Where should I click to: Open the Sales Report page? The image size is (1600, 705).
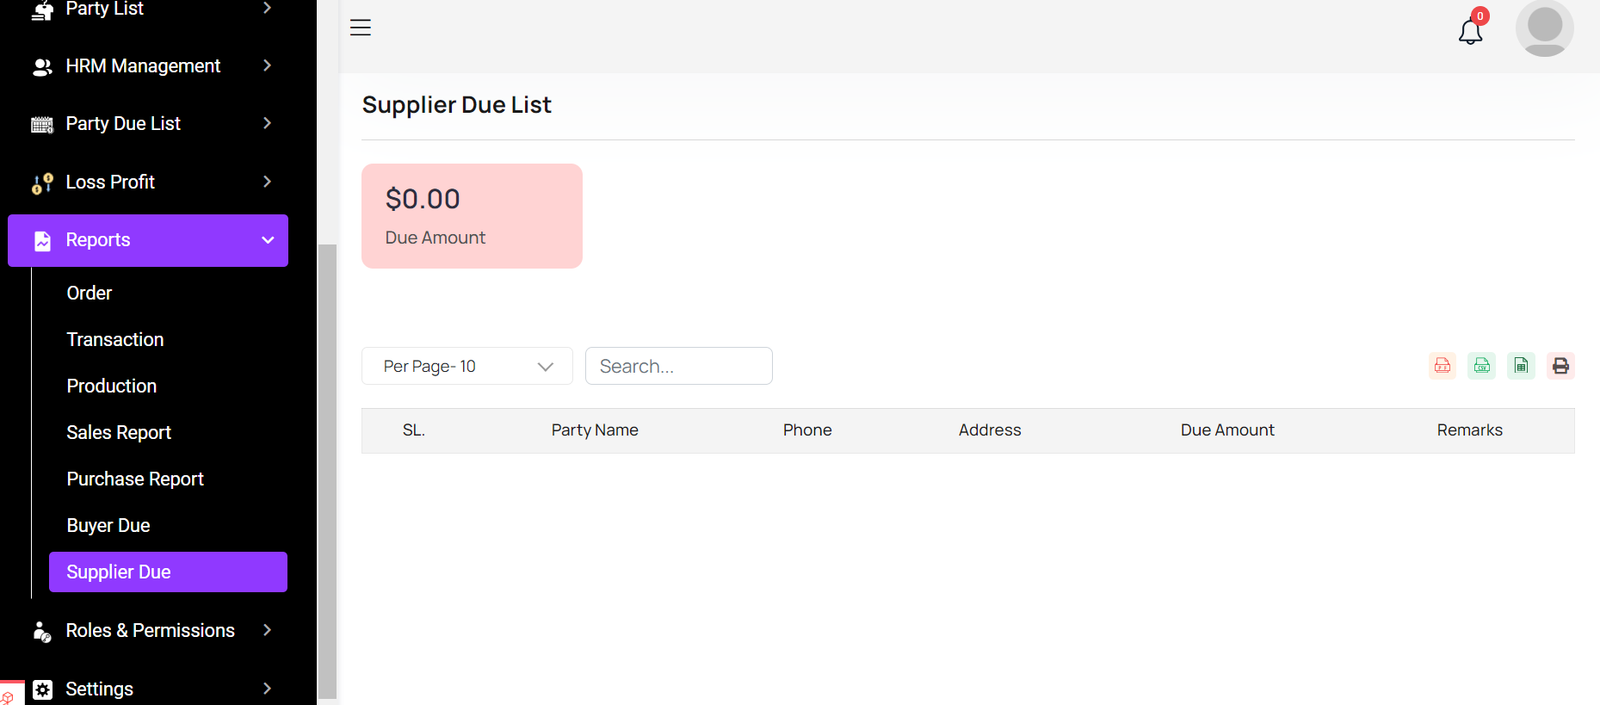(119, 432)
